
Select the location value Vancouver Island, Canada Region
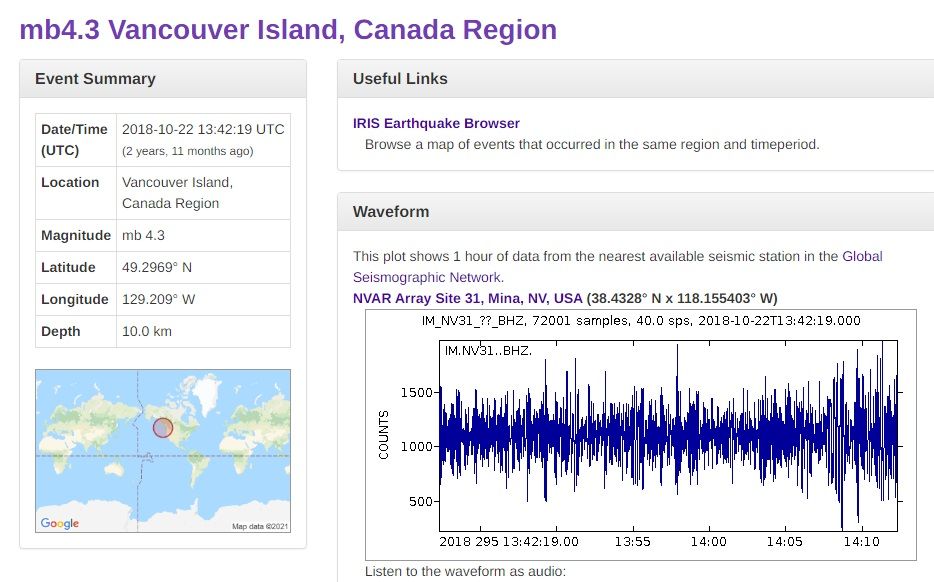[x=178, y=193]
